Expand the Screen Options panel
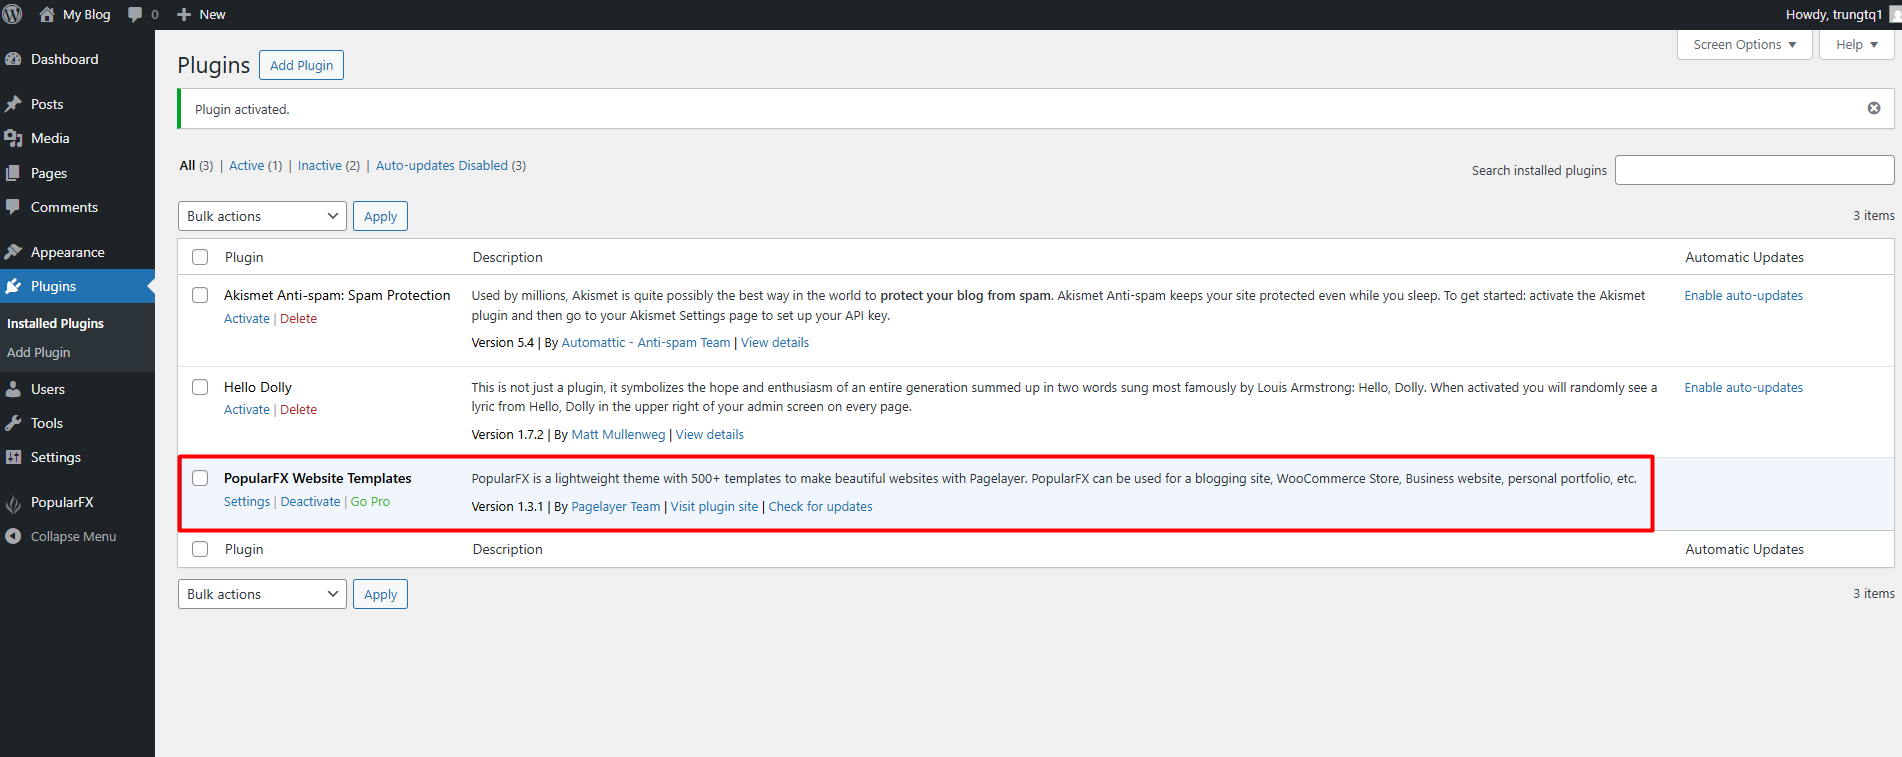Viewport: 1902px width, 757px height. (1744, 45)
